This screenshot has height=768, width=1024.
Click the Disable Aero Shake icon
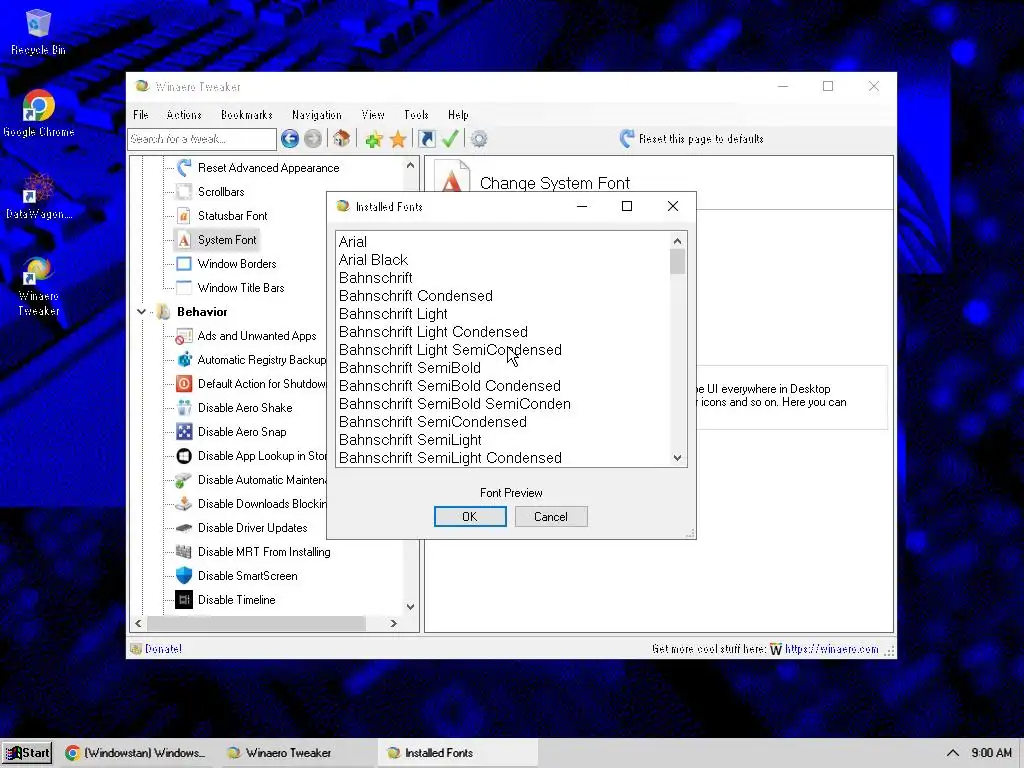184,408
